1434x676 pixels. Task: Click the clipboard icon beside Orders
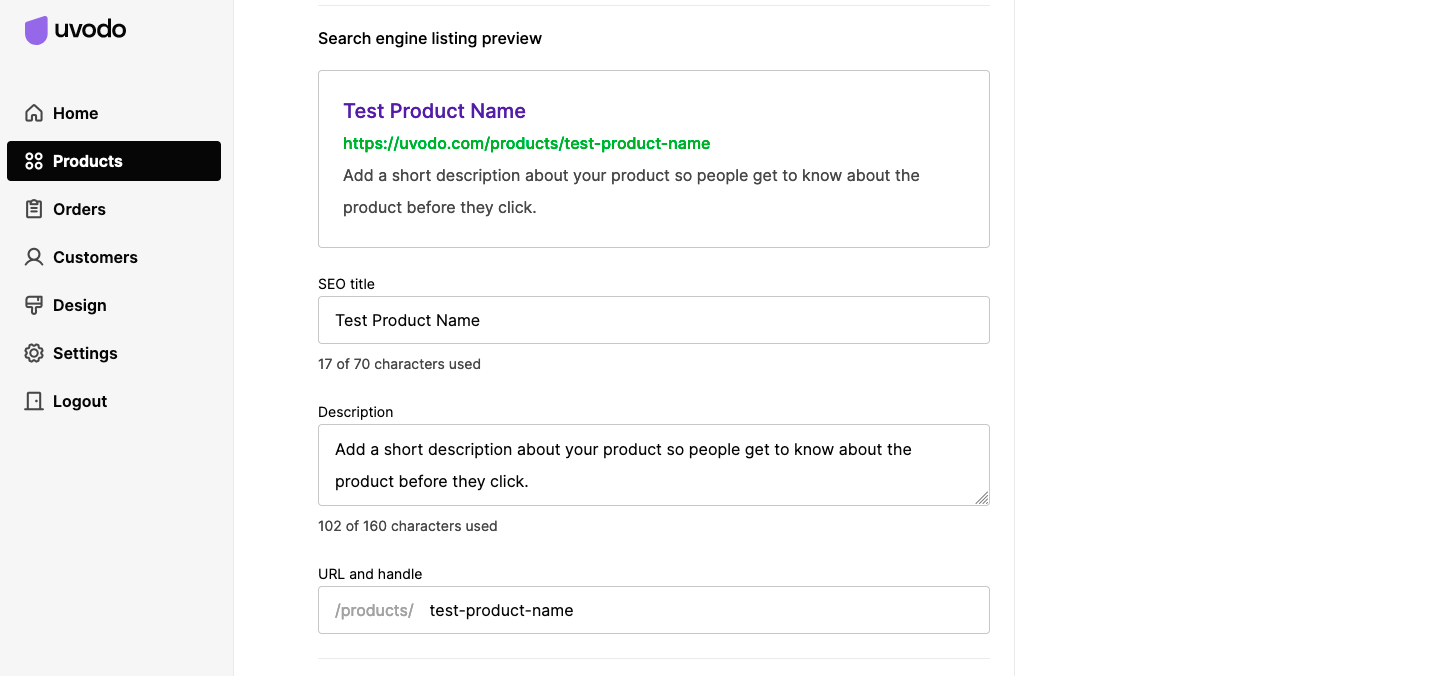34,209
